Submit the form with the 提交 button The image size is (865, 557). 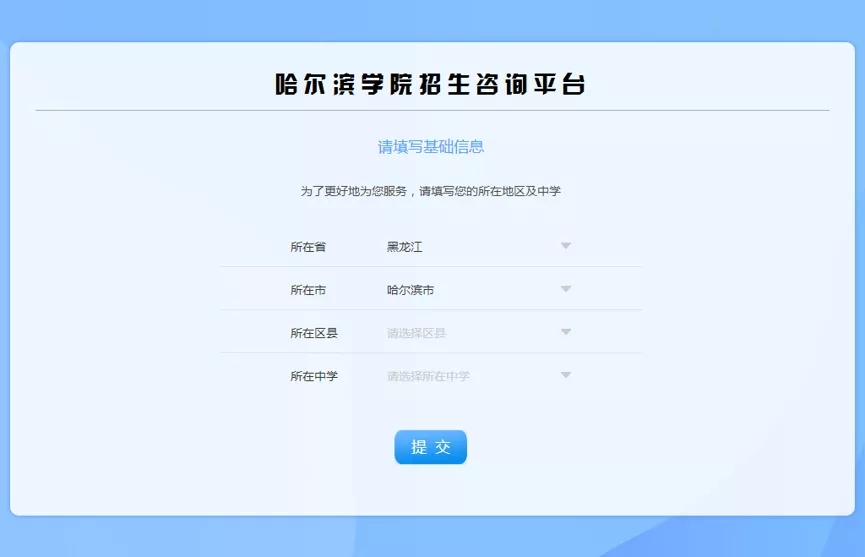click(430, 447)
